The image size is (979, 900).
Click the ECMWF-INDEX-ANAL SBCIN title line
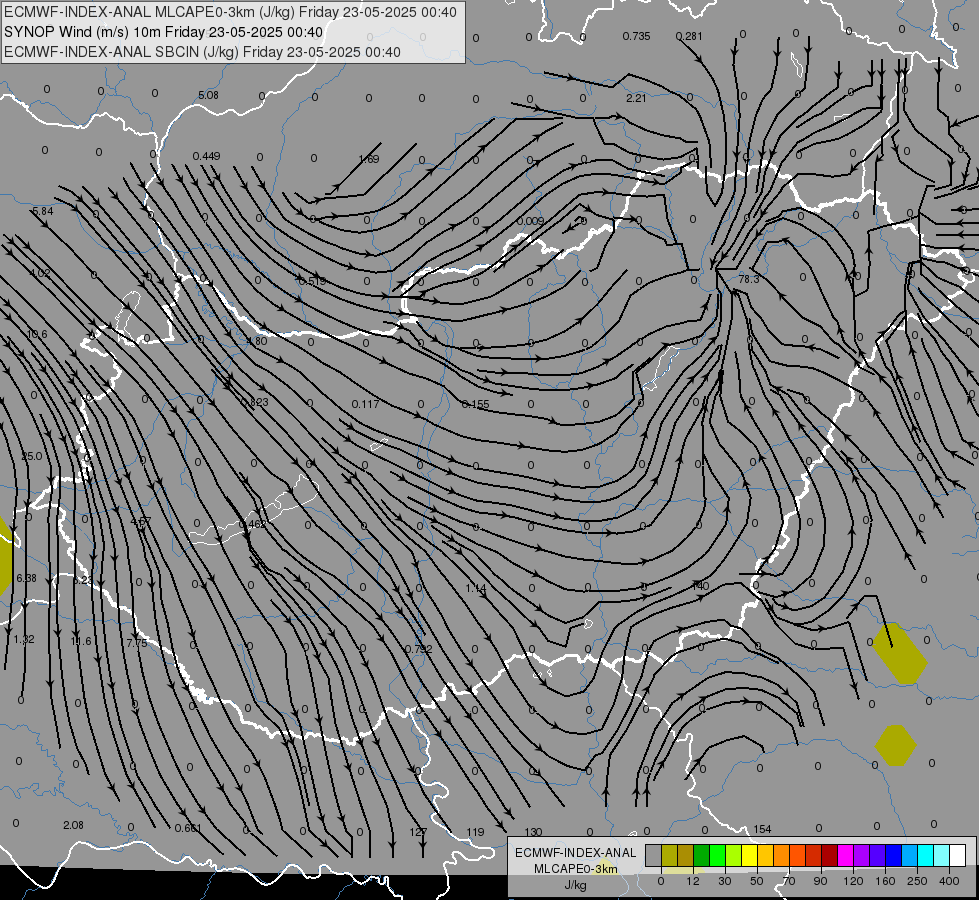(202, 52)
